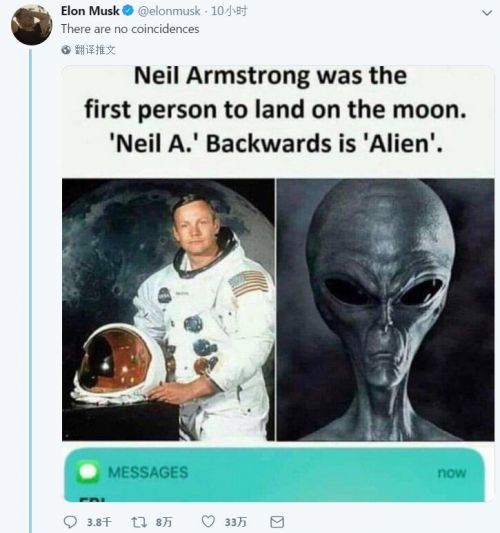Tap the MESSAGES notification banner
This screenshot has width=500, height=533.
click(x=274, y=475)
